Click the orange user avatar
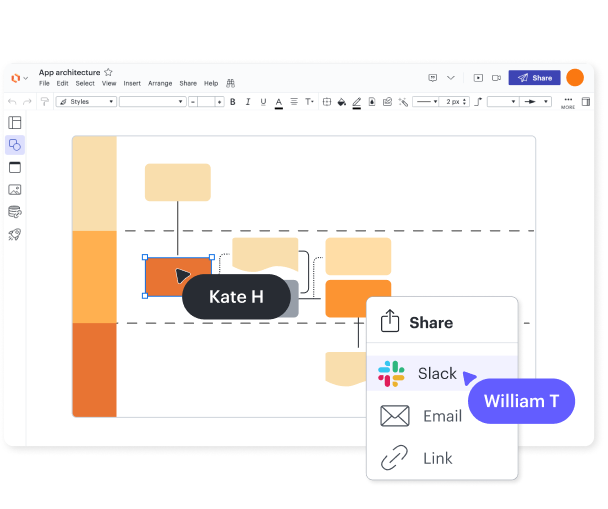Image resolution: width=608 pixels, height=509 pixels. click(x=575, y=78)
